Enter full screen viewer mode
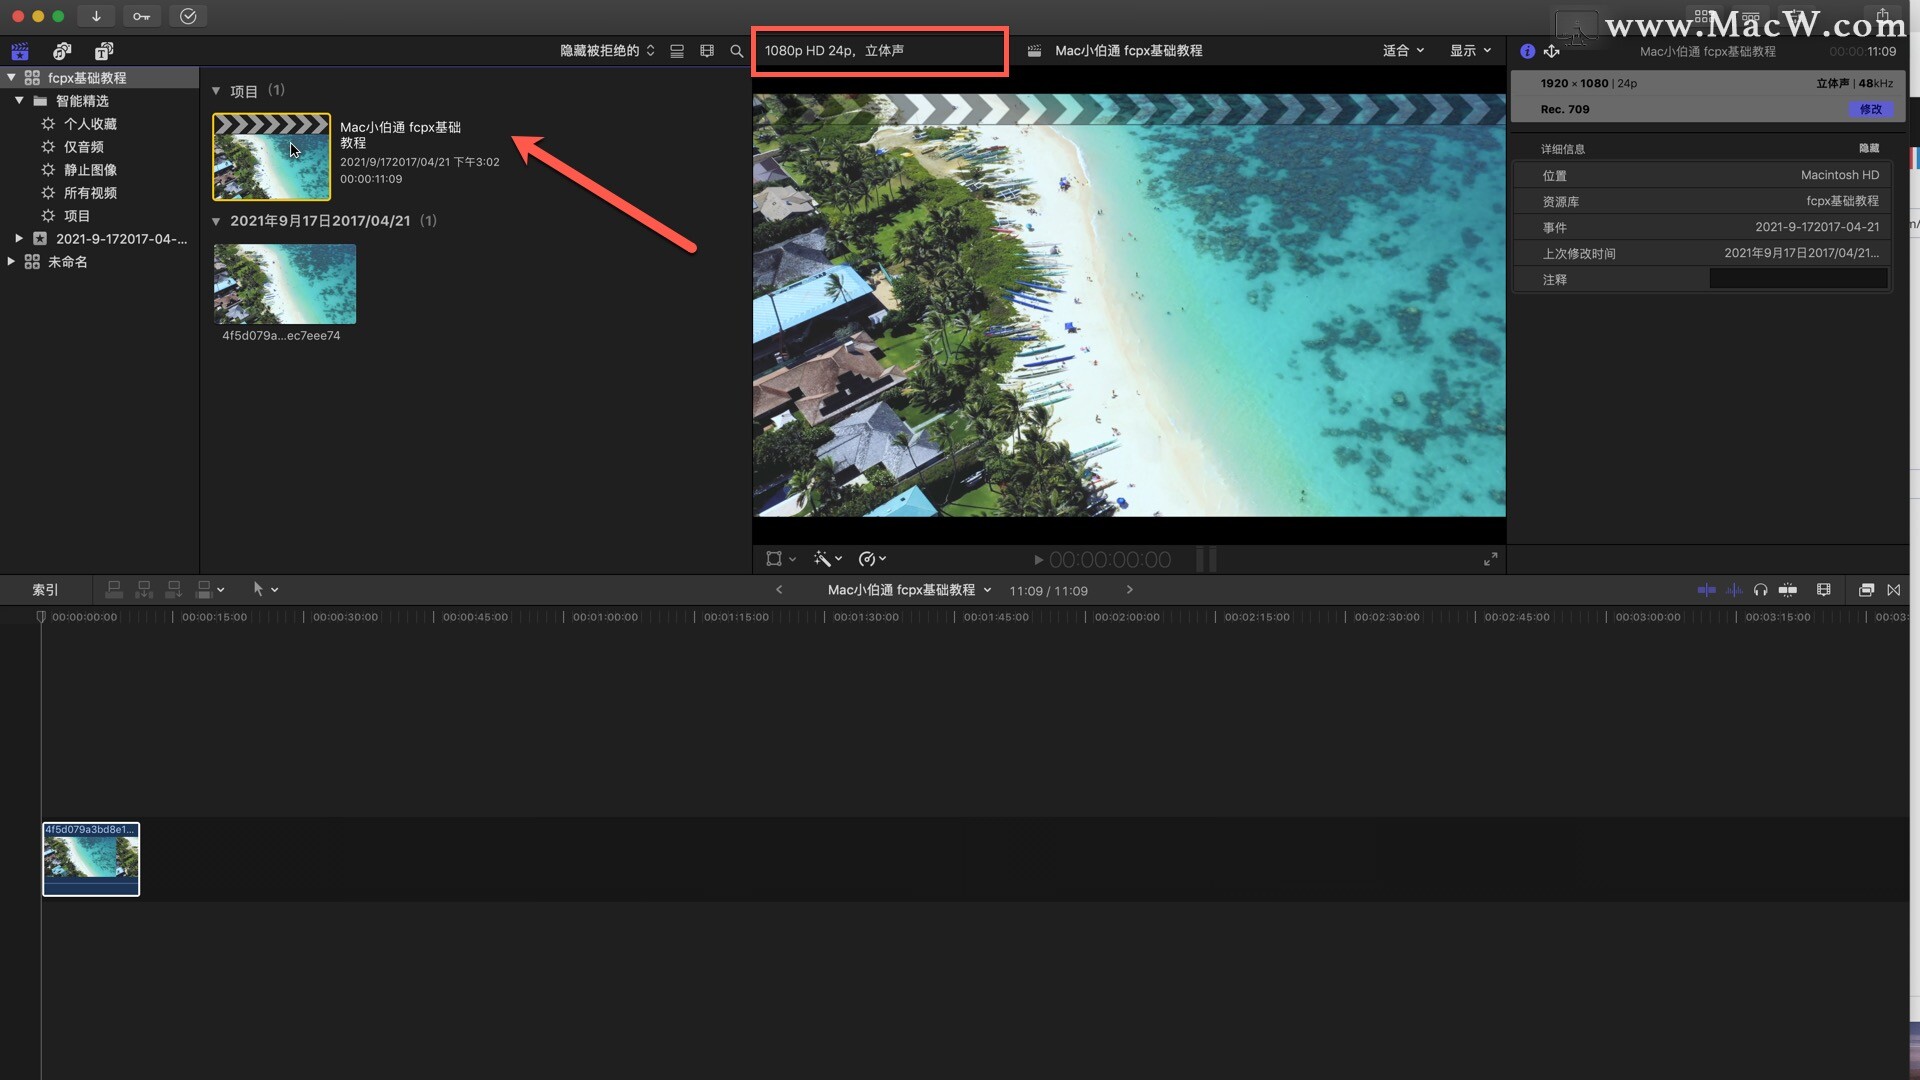Screen dimensions: 1920x1080 [1490, 559]
